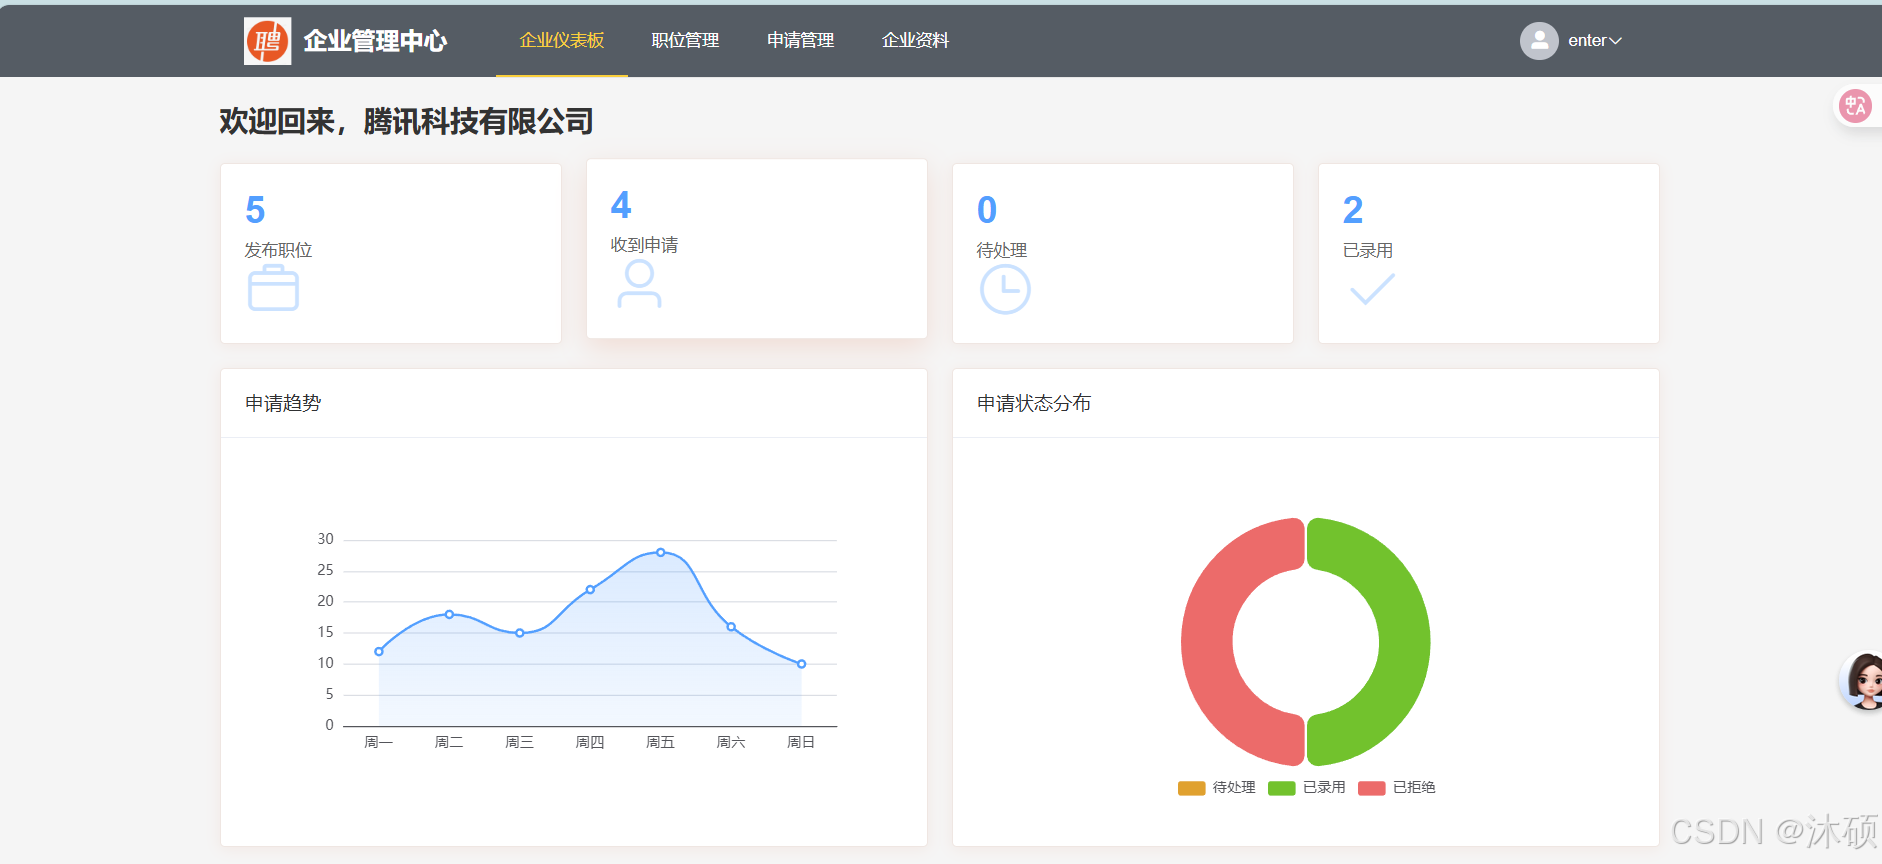Click the user avatar icon beside enter
The width and height of the screenshot is (1882, 864).
click(1539, 41)
